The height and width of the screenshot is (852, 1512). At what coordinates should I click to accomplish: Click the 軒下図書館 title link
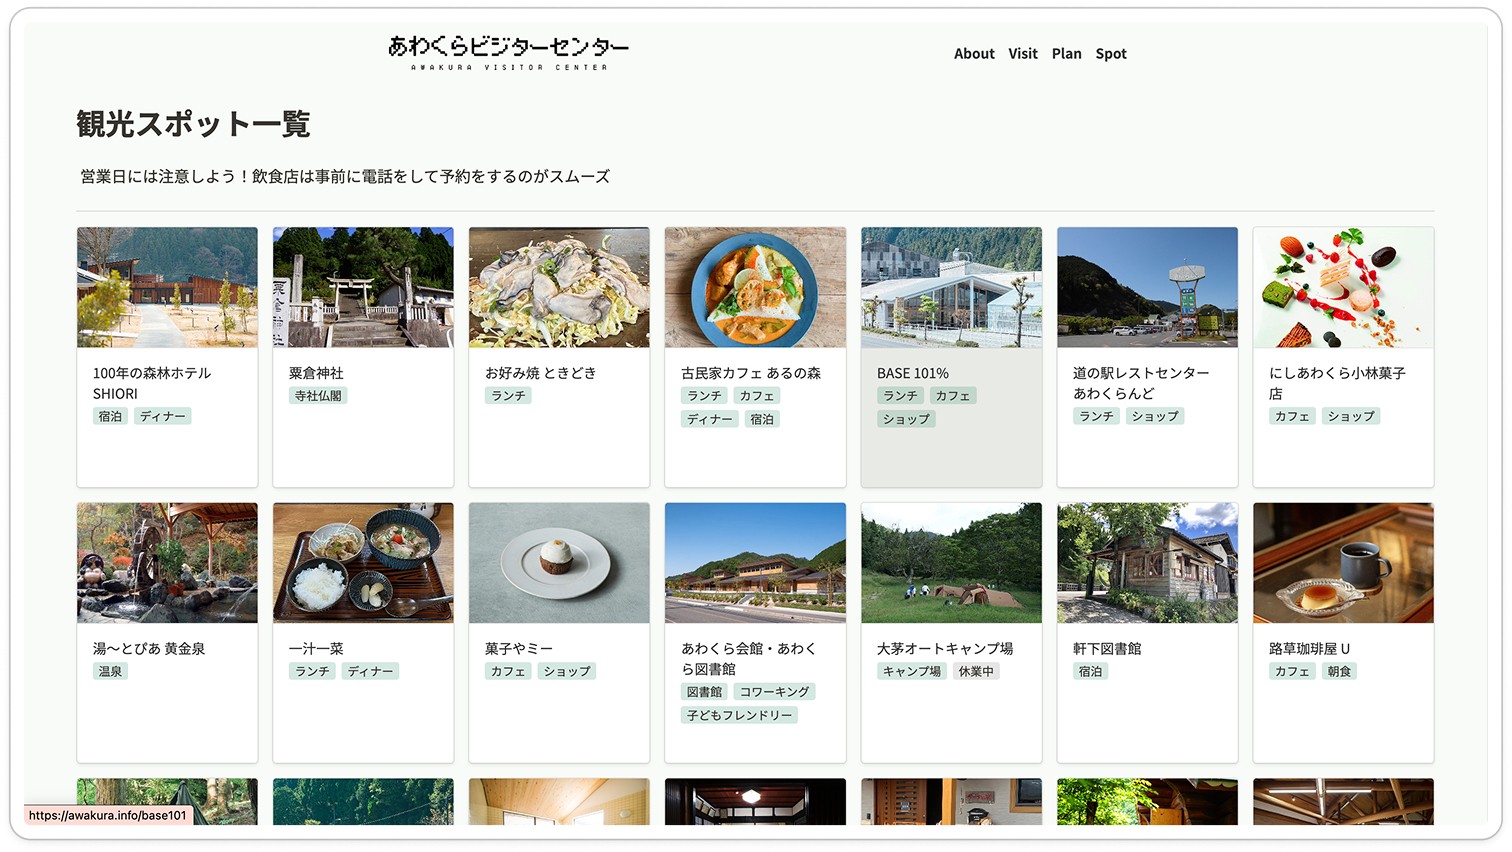coord(1107,649)
